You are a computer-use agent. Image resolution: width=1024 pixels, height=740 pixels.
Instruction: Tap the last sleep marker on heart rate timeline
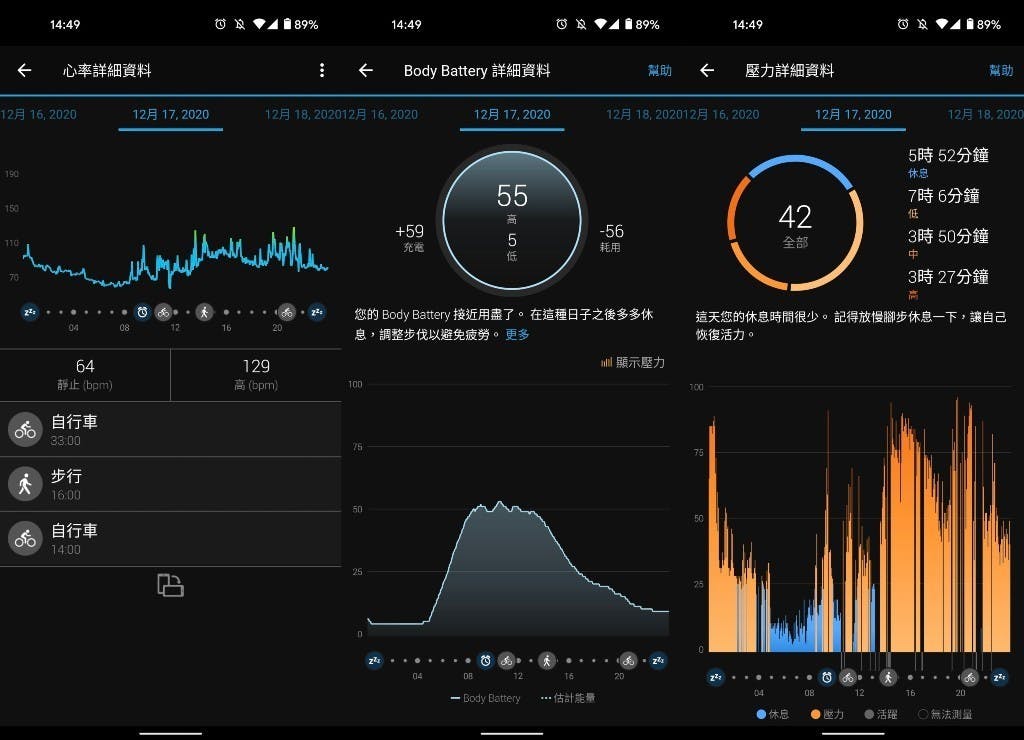[x=317, y=312]
